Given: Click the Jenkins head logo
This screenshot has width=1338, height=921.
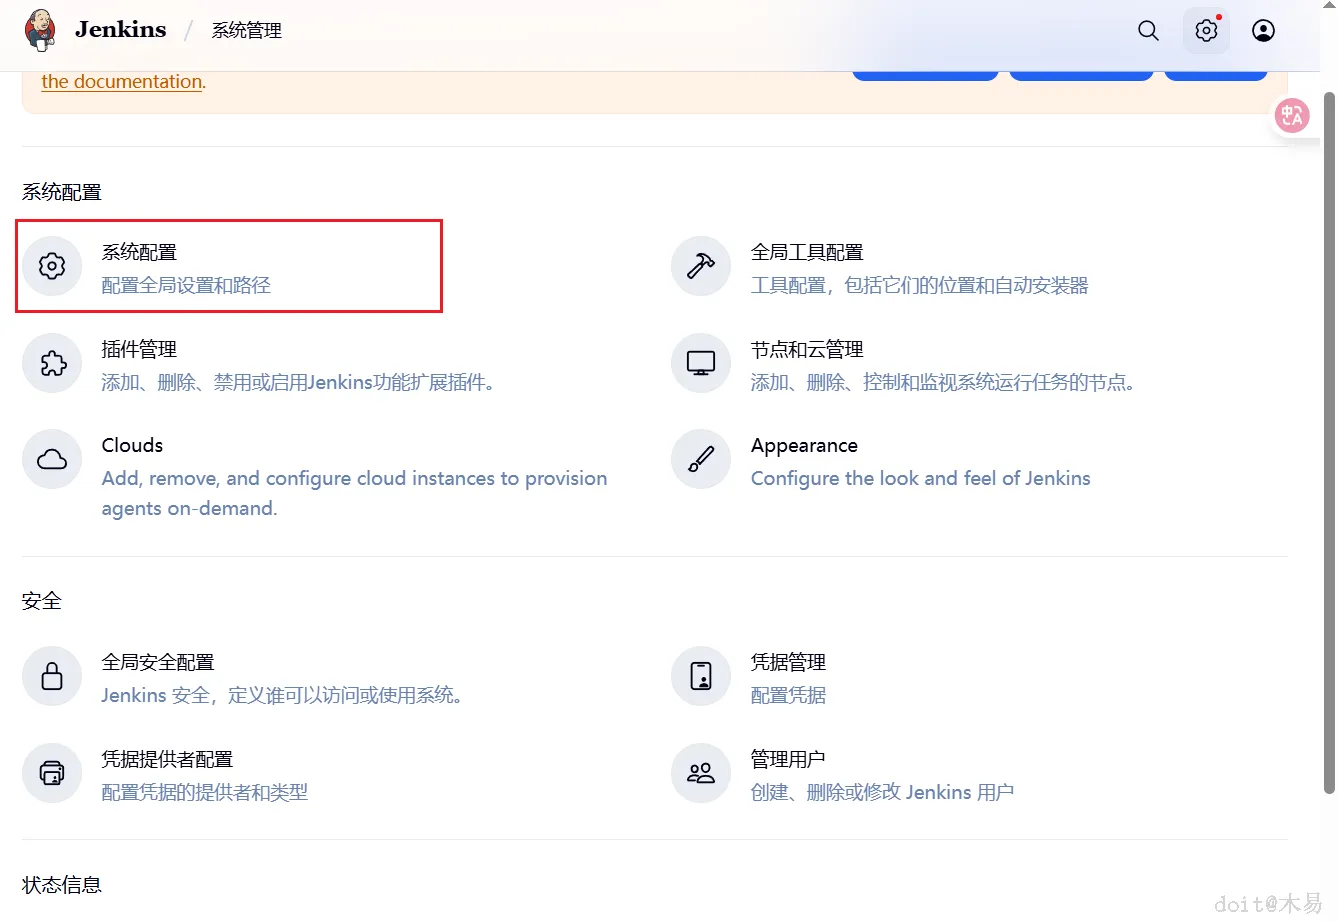Looking at the screenshot, I should coord(40,30).
